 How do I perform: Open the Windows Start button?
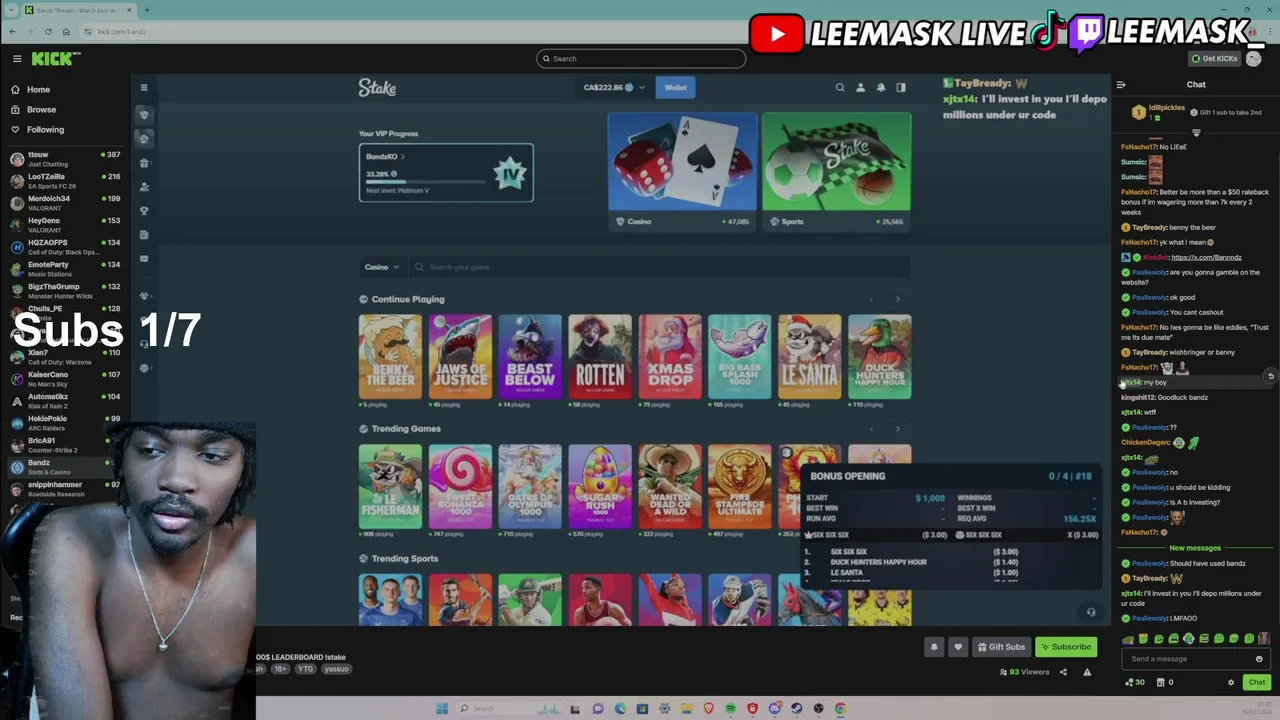tap(441, 709)
